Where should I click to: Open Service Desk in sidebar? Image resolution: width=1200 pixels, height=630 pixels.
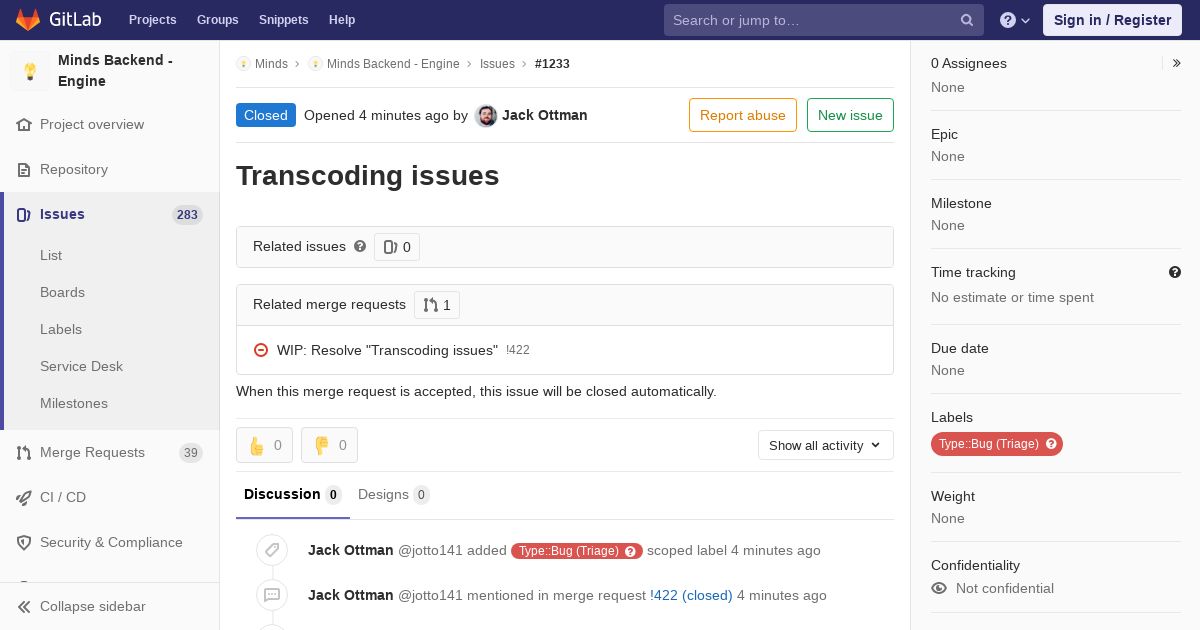pyautogui.click(x=81, y=367)
